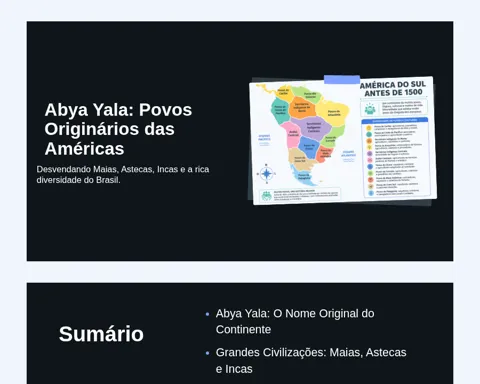Image resolution: width=480 pixels, height=384 pixels.
Task: Open 'Grandes Civilizações: Maias, Astecas e Incas'
Action: (x=311, y=361)
